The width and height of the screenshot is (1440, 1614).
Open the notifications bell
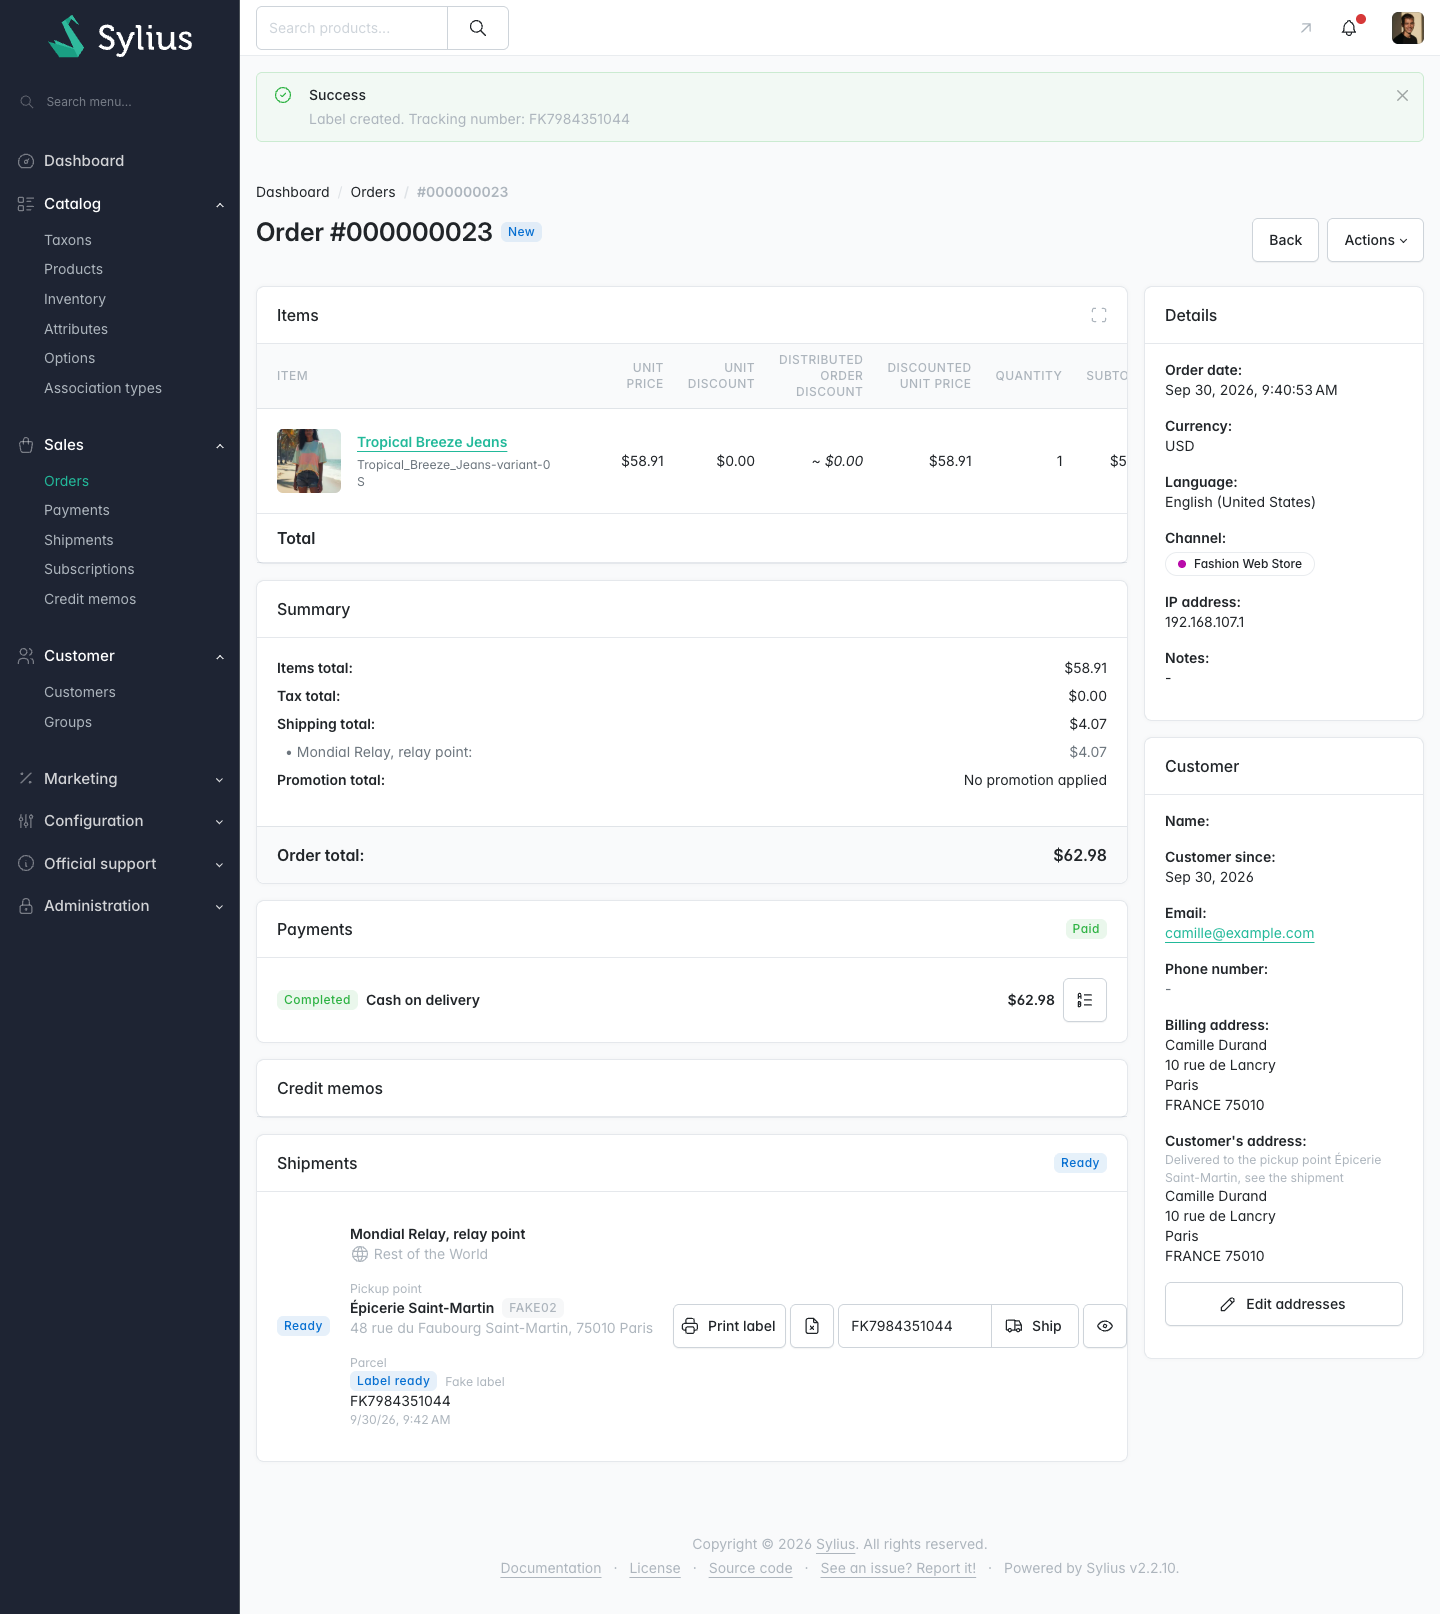(1349, 28)
